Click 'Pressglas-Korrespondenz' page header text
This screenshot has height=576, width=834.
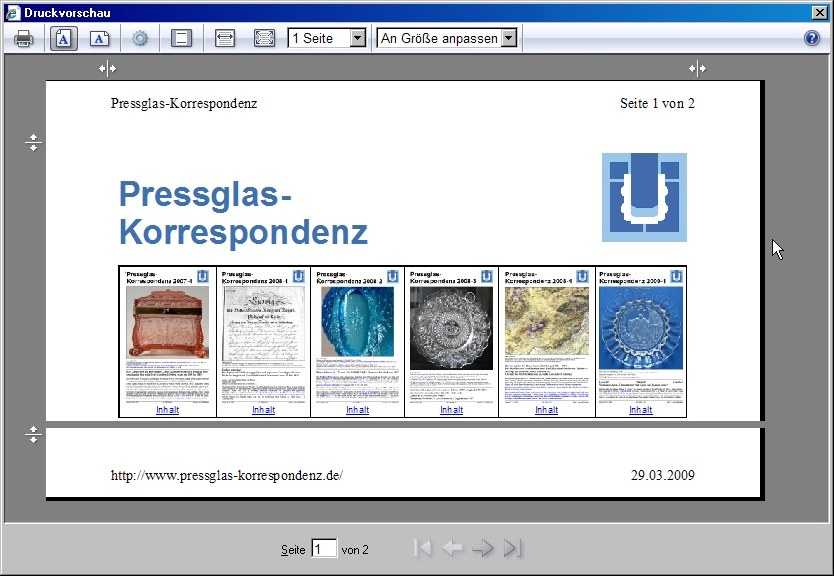[x=184, y=103]
